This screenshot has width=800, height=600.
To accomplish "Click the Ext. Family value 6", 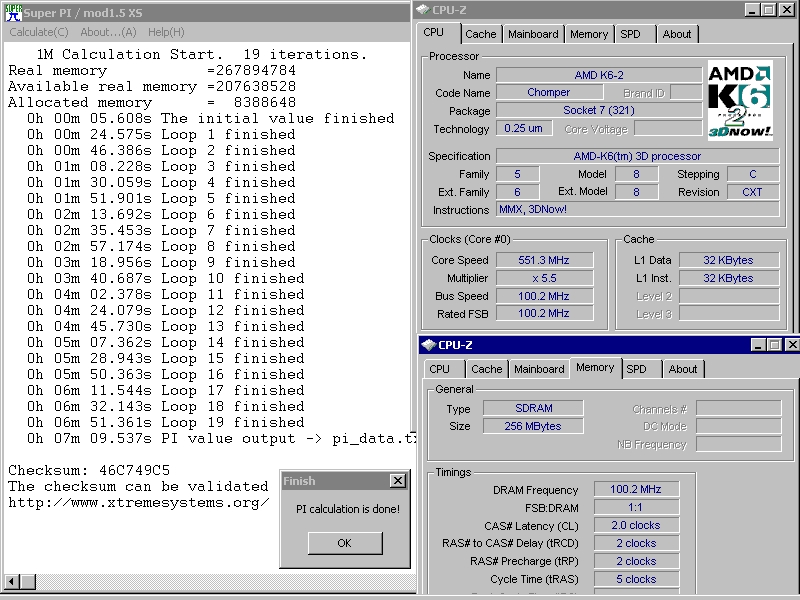I will click(x=517, y=192).
